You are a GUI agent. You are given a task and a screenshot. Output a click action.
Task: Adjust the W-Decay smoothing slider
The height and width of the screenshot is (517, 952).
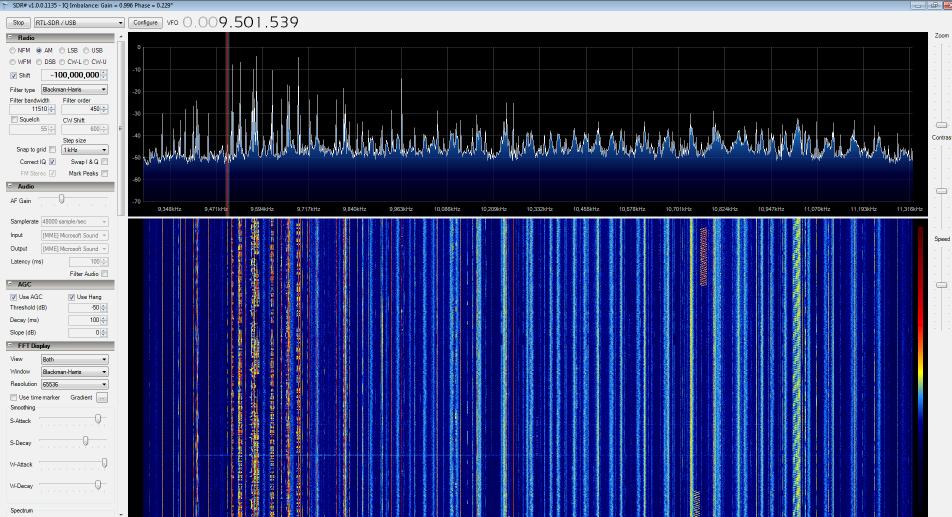click(98, 484)
